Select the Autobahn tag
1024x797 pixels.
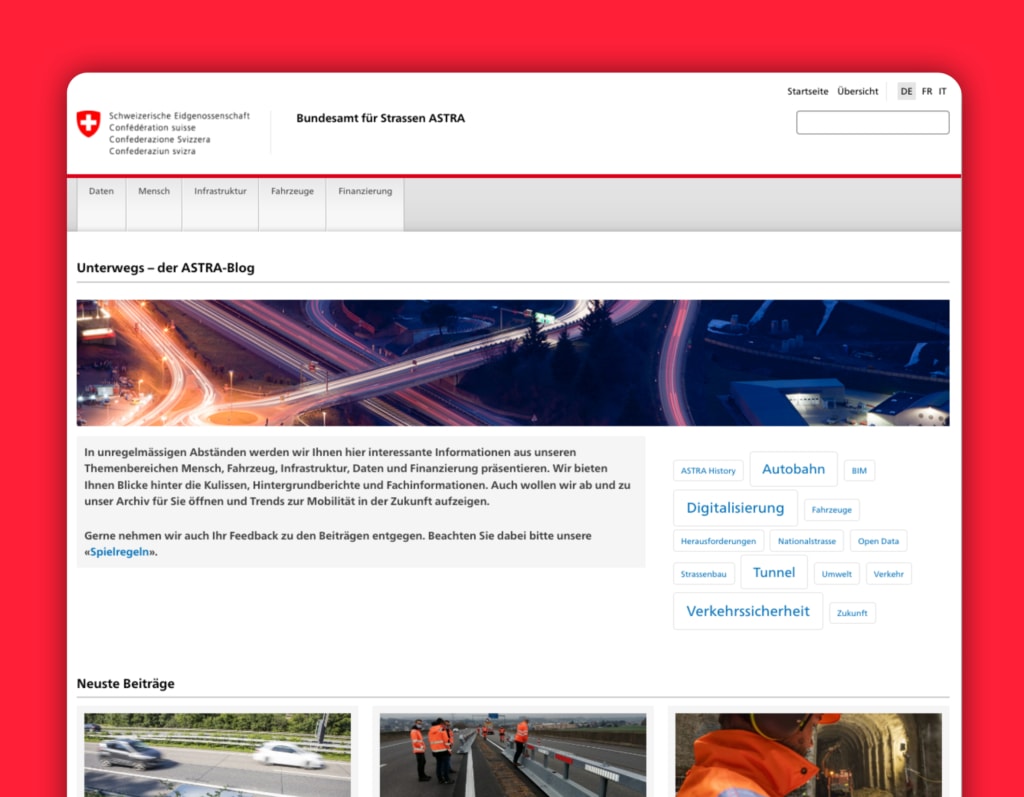pos(793,469)
